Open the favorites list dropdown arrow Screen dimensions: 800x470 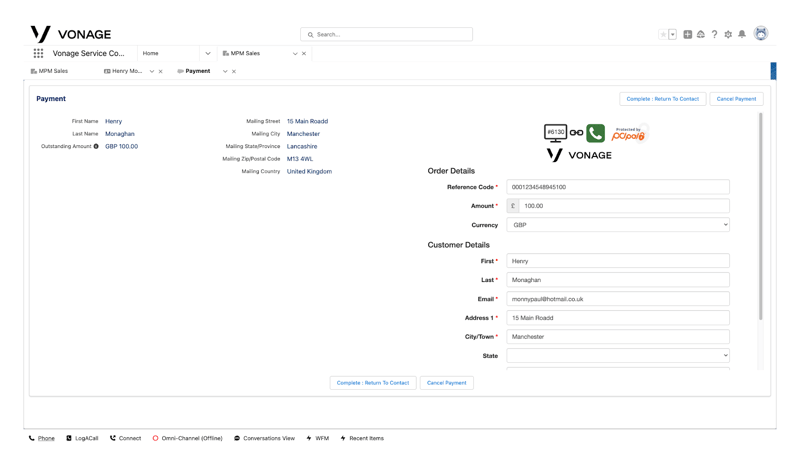click(673, 34)
